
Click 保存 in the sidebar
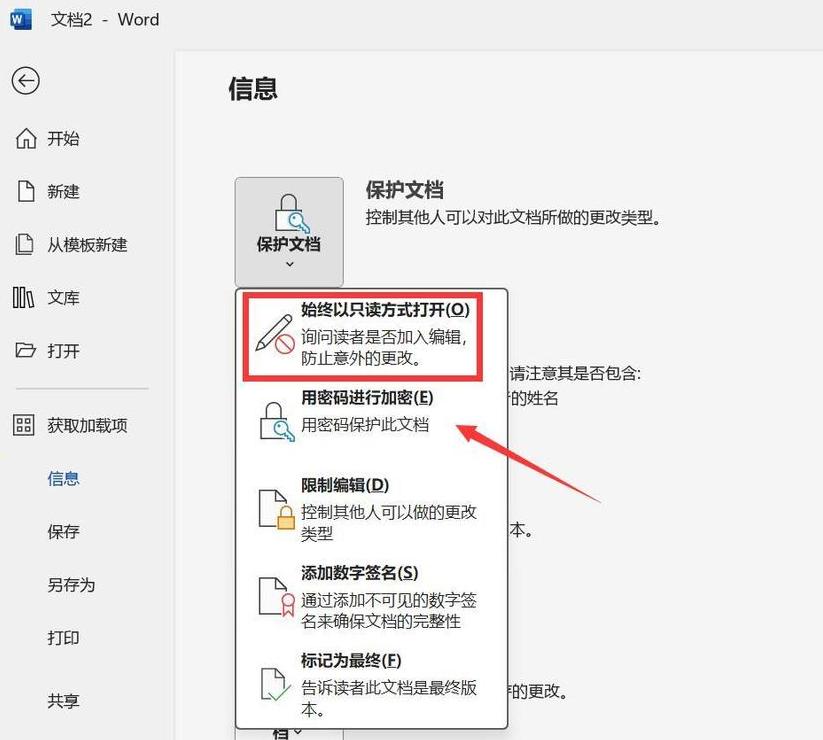pyautogui.click(x=64, y=532)
